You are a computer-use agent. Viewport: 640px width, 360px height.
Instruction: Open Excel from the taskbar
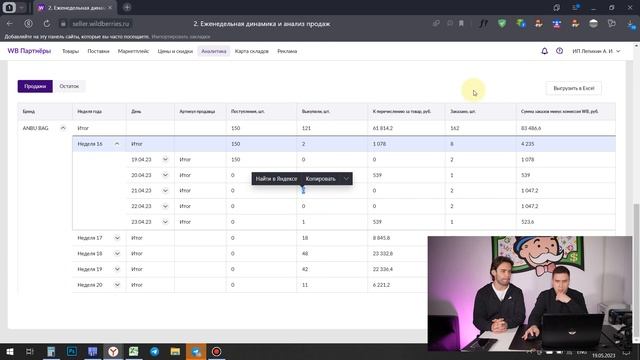click(133, 351)
